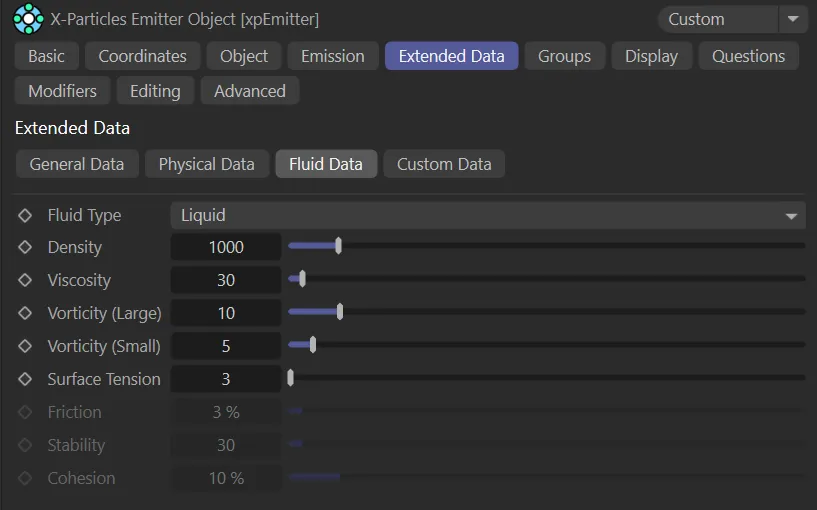817x510 pixels.
Task: Click the Vorticity (Small) keyframe diamond
Action: (x=25, y=347)
